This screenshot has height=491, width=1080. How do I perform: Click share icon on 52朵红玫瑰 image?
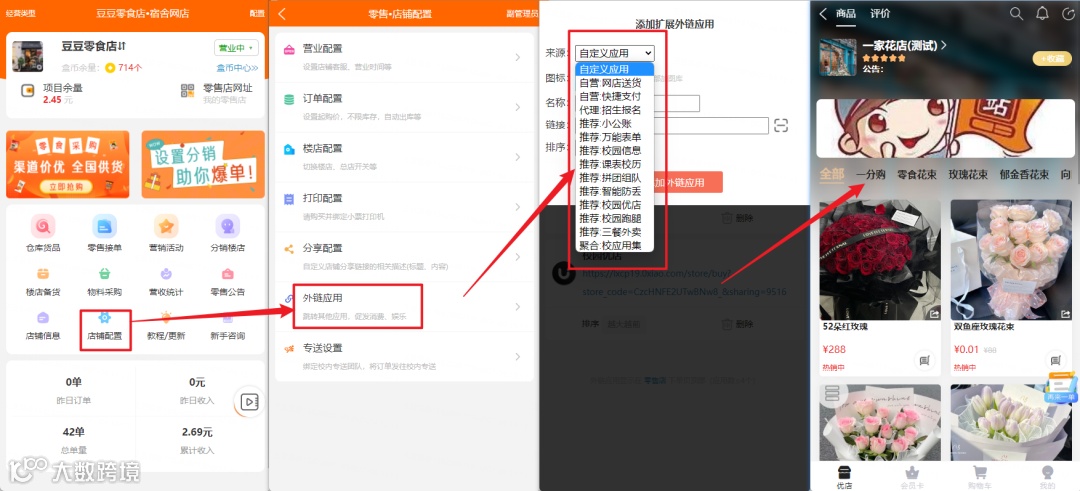coord(934,313)
